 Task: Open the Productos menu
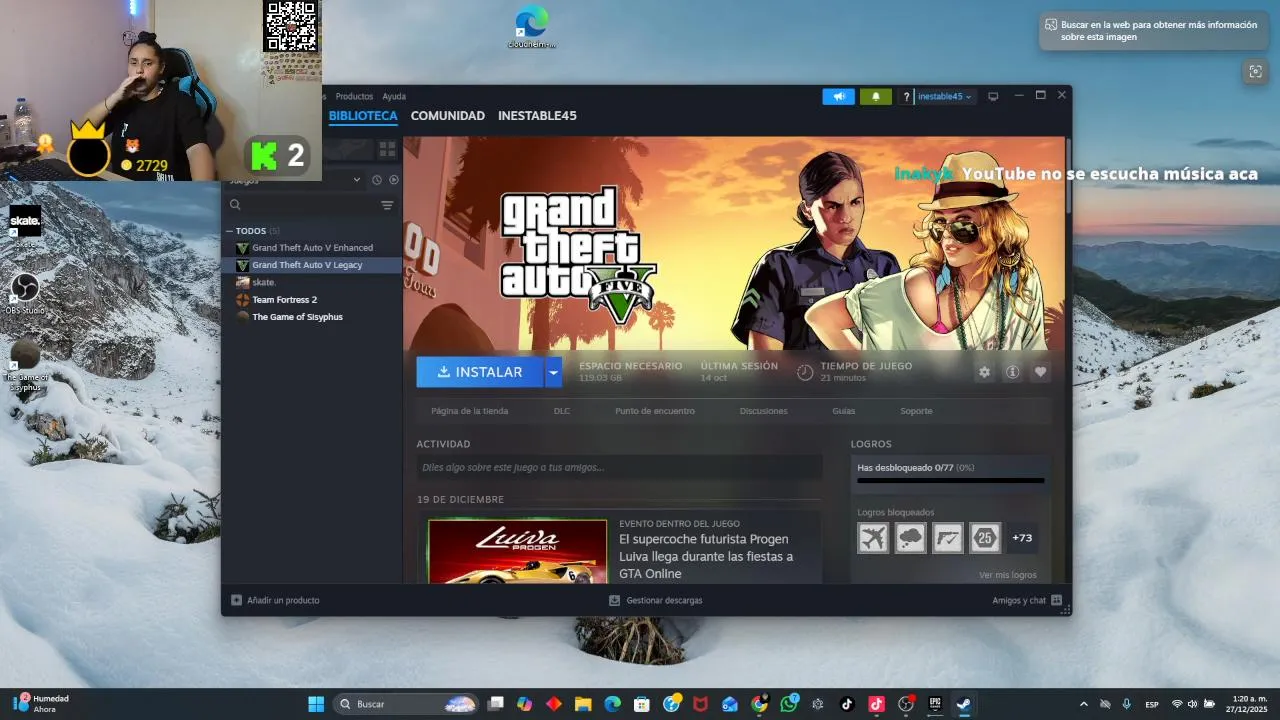[x=354, y=97]
